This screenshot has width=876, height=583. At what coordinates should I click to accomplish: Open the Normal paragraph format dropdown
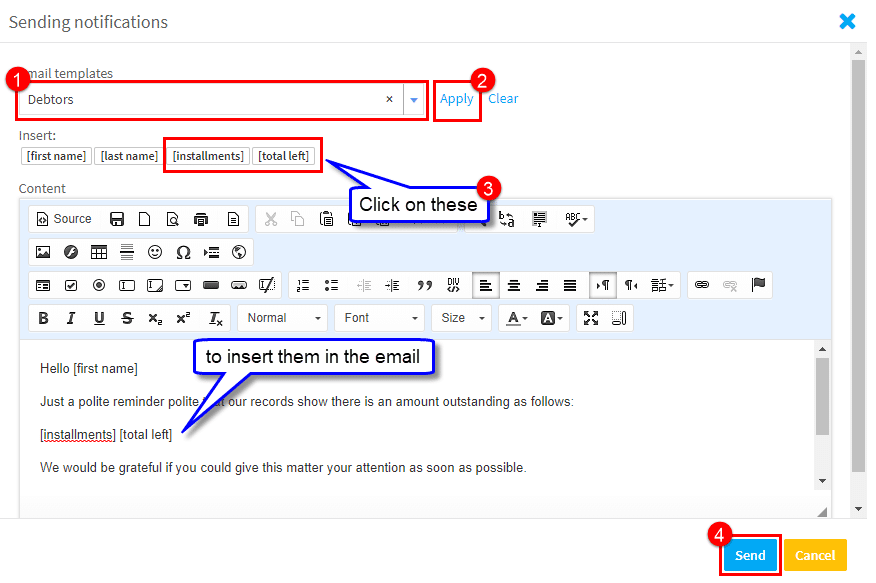(x=281, y=318)
